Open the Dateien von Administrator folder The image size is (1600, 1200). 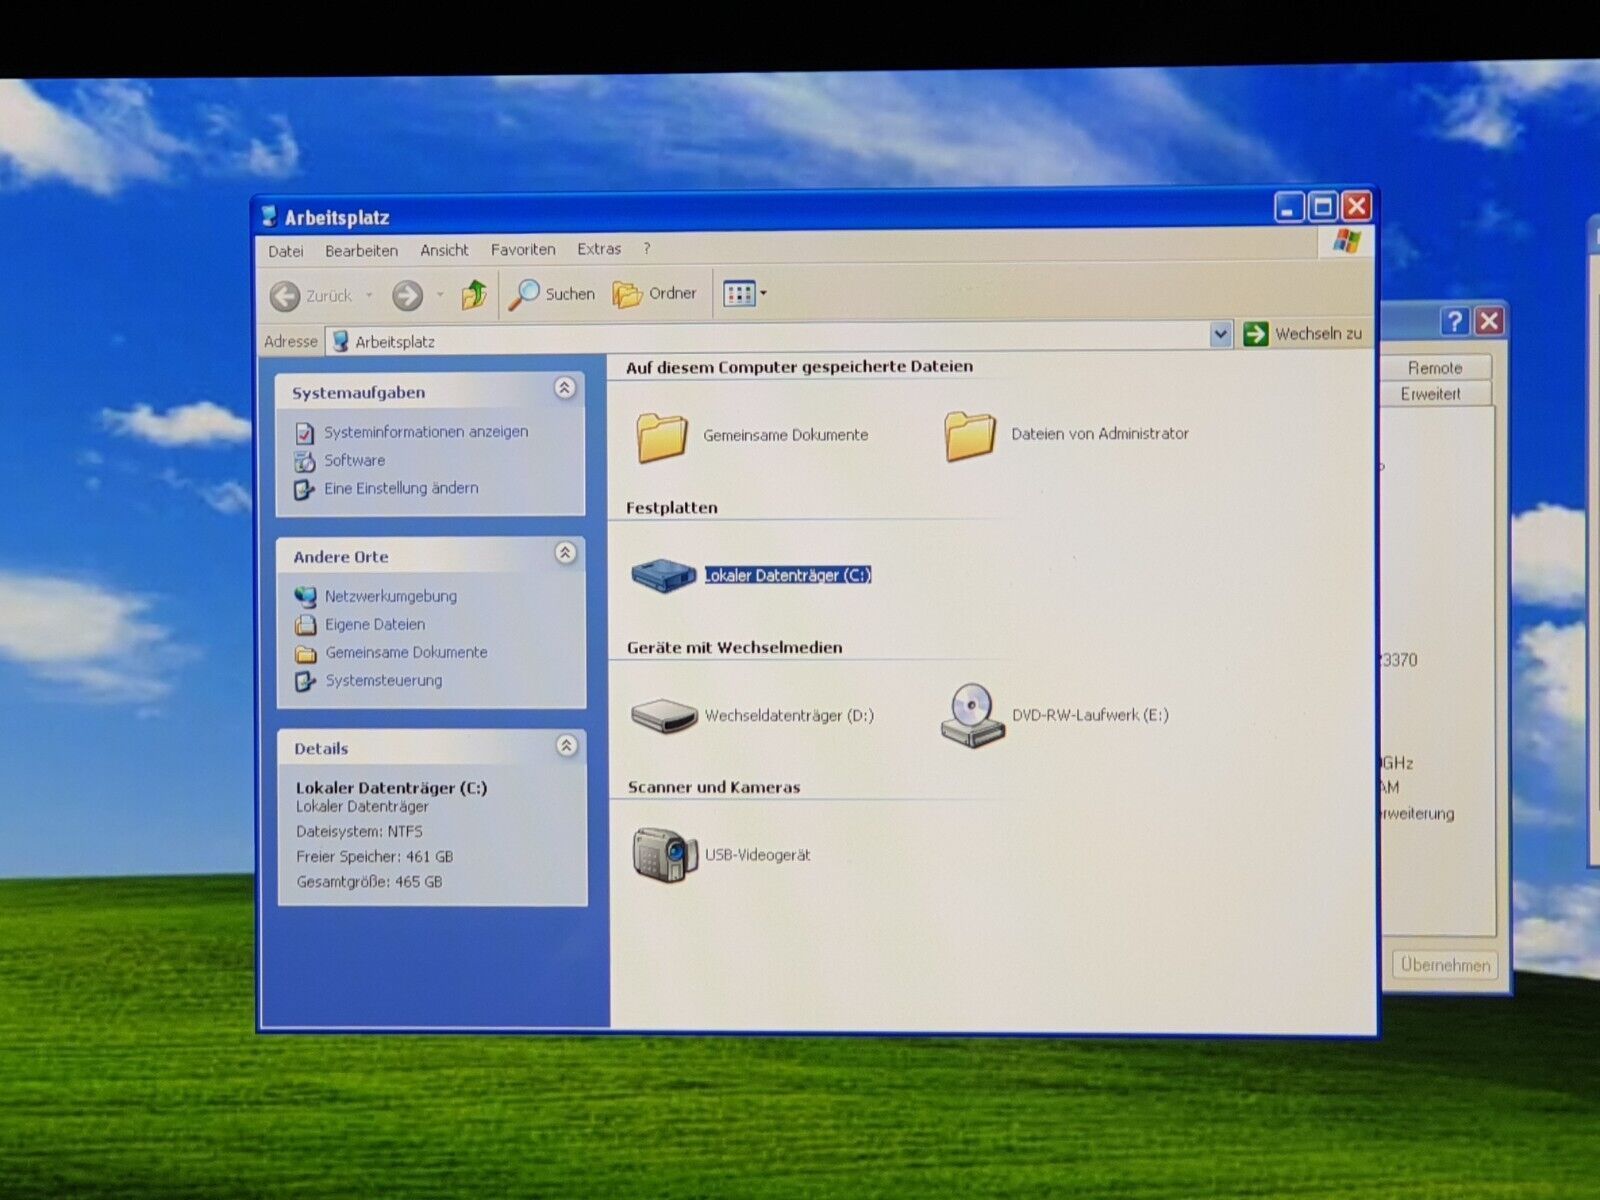tap(970, 436)
